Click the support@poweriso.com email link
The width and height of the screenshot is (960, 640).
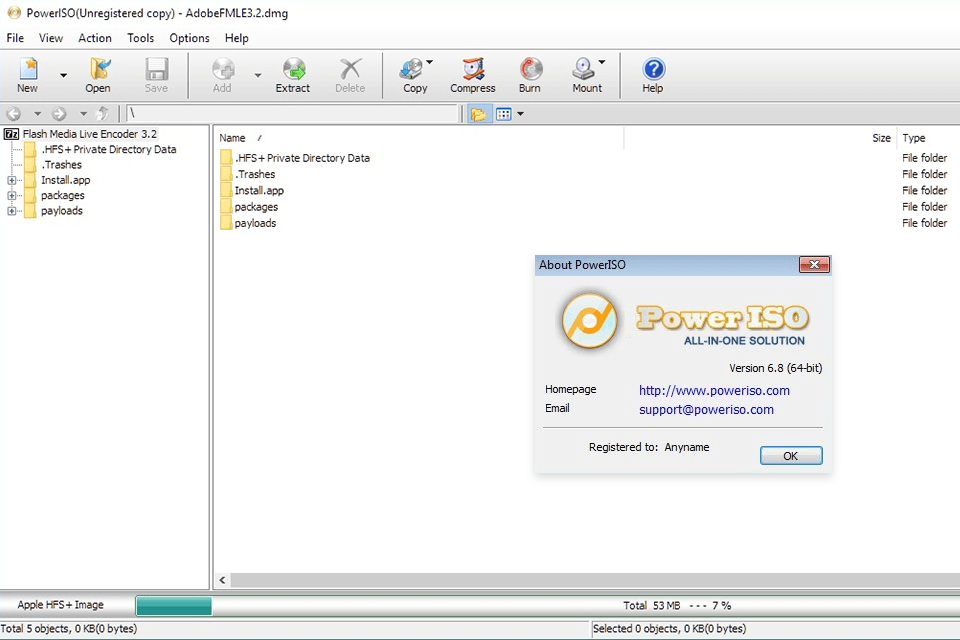pyautogui.click(x=706, y=409)
